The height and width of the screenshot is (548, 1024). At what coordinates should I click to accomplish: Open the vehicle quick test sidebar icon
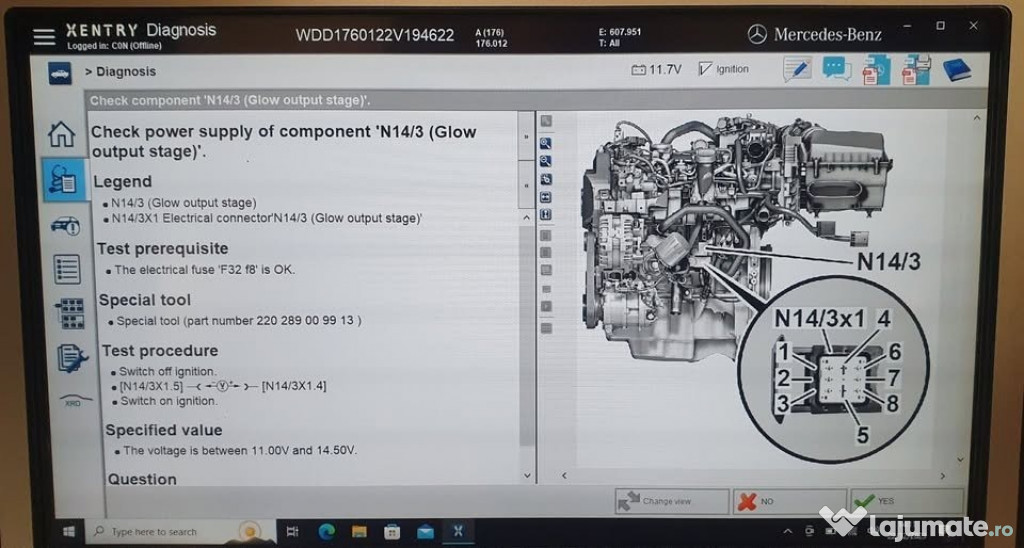point(65,225)
